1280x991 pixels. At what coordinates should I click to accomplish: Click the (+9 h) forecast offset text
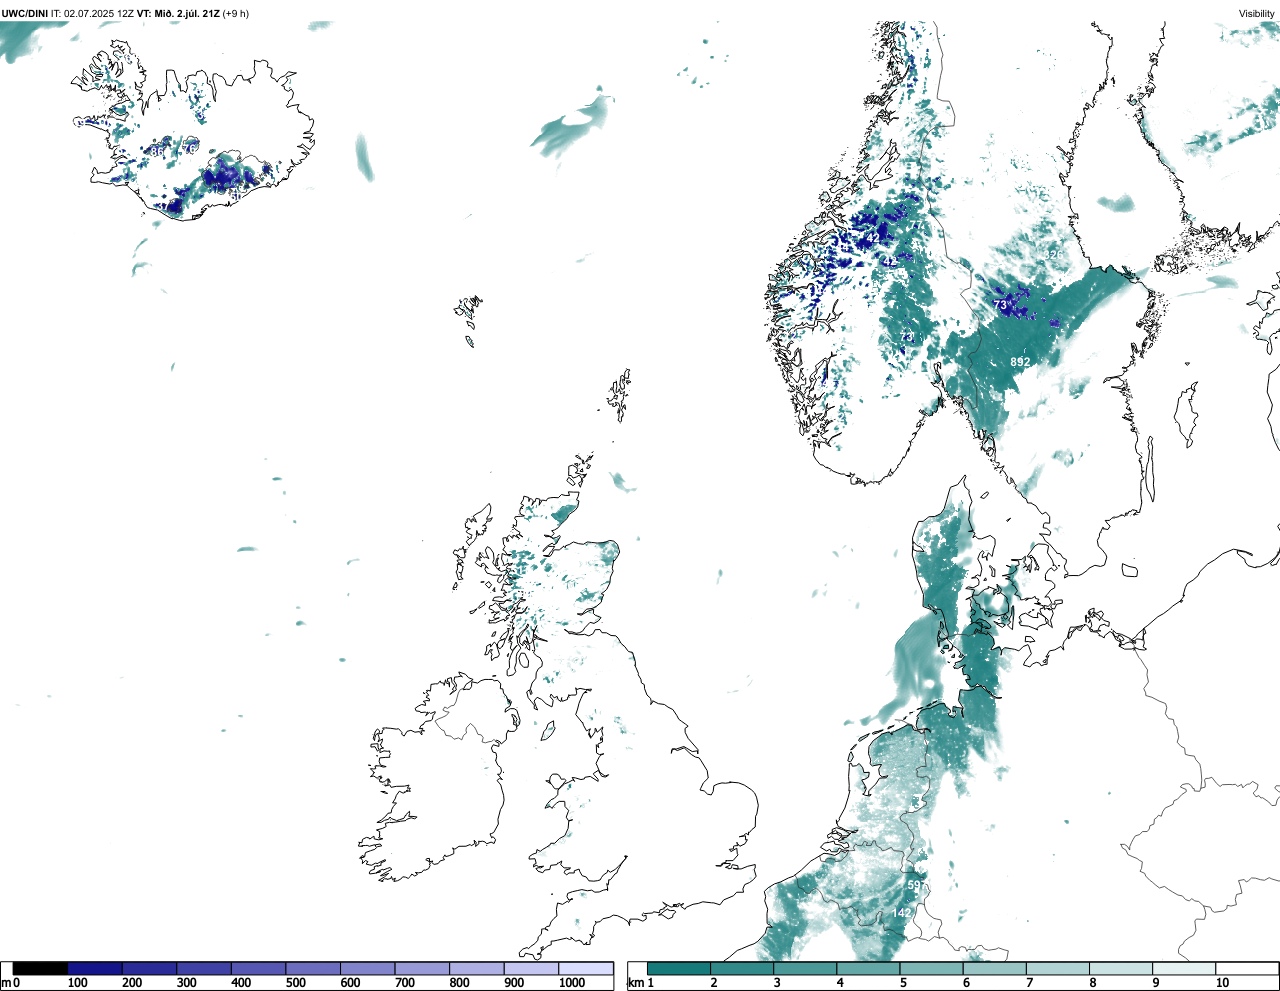tap(236, 13)
